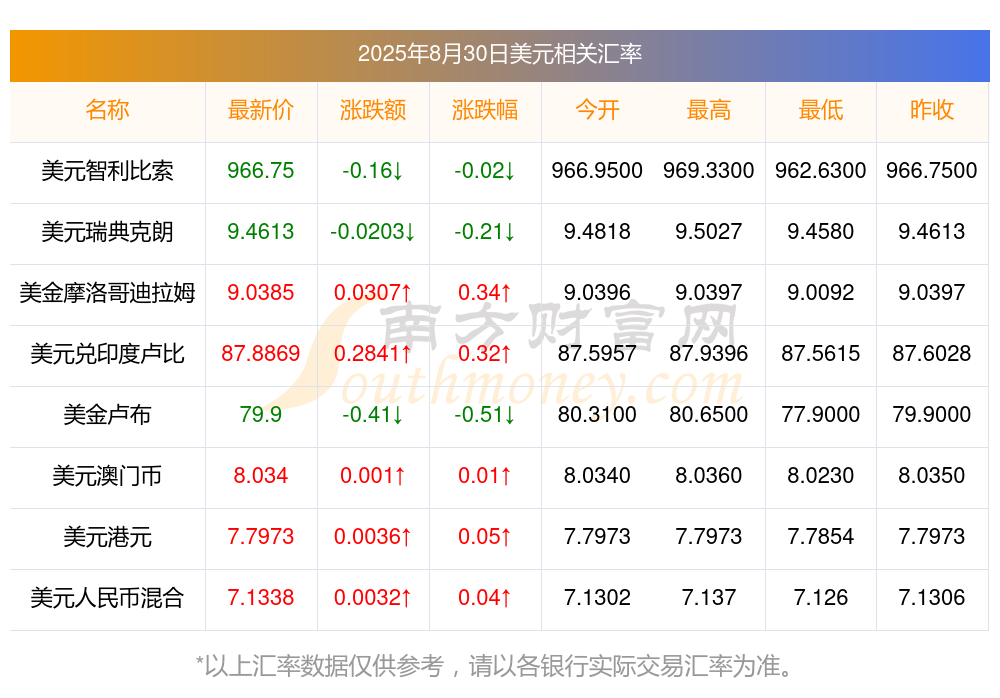
Task: Select latest price 966.75
Action: pos(260,171)
